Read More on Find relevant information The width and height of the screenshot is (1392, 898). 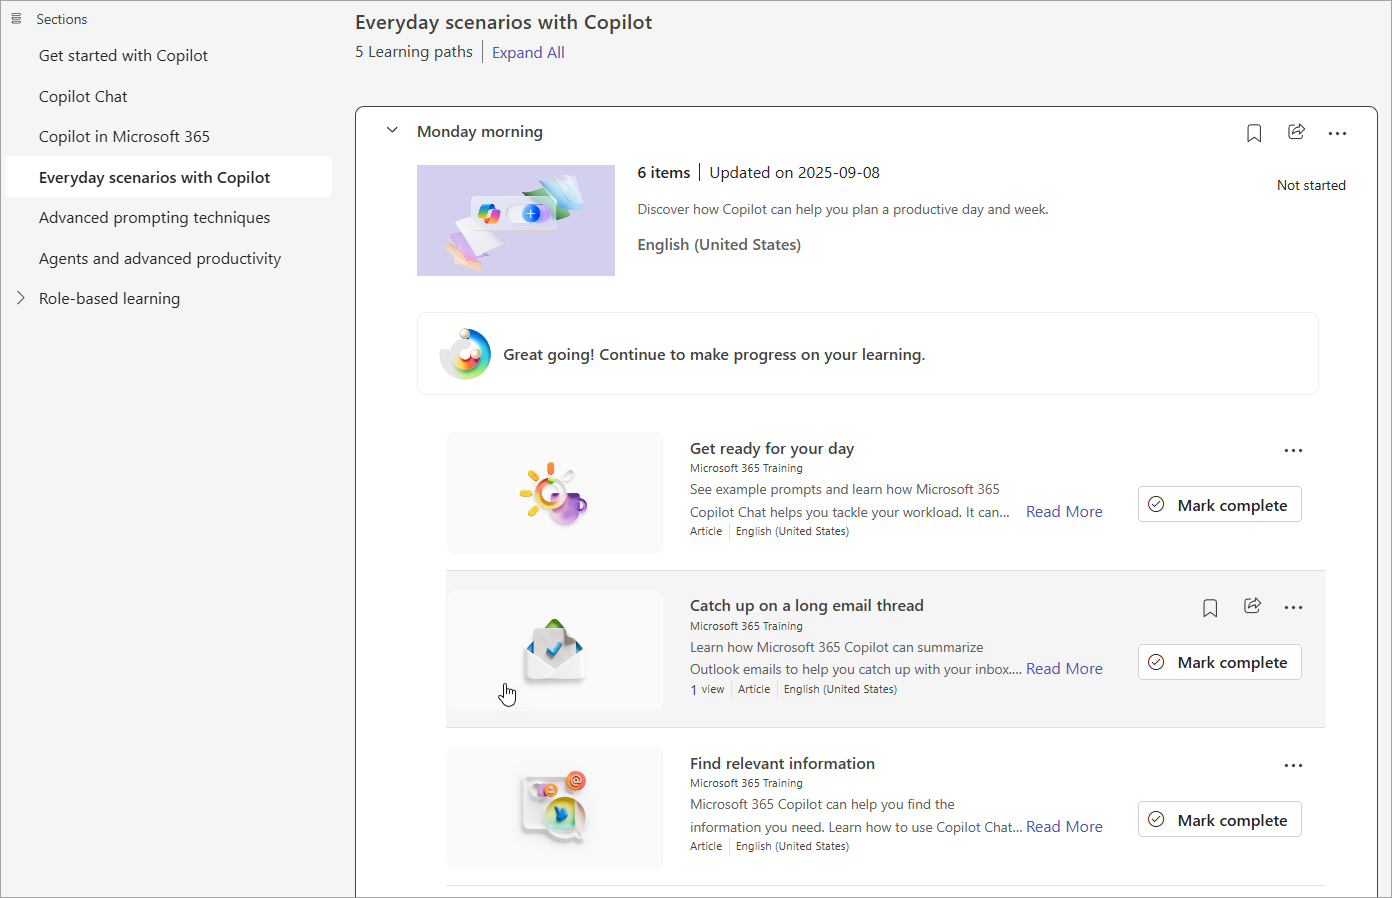1064,827
